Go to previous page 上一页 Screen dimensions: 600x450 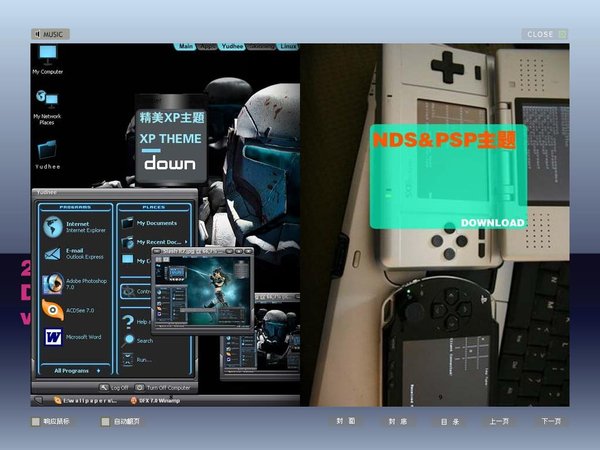(499, 421)
